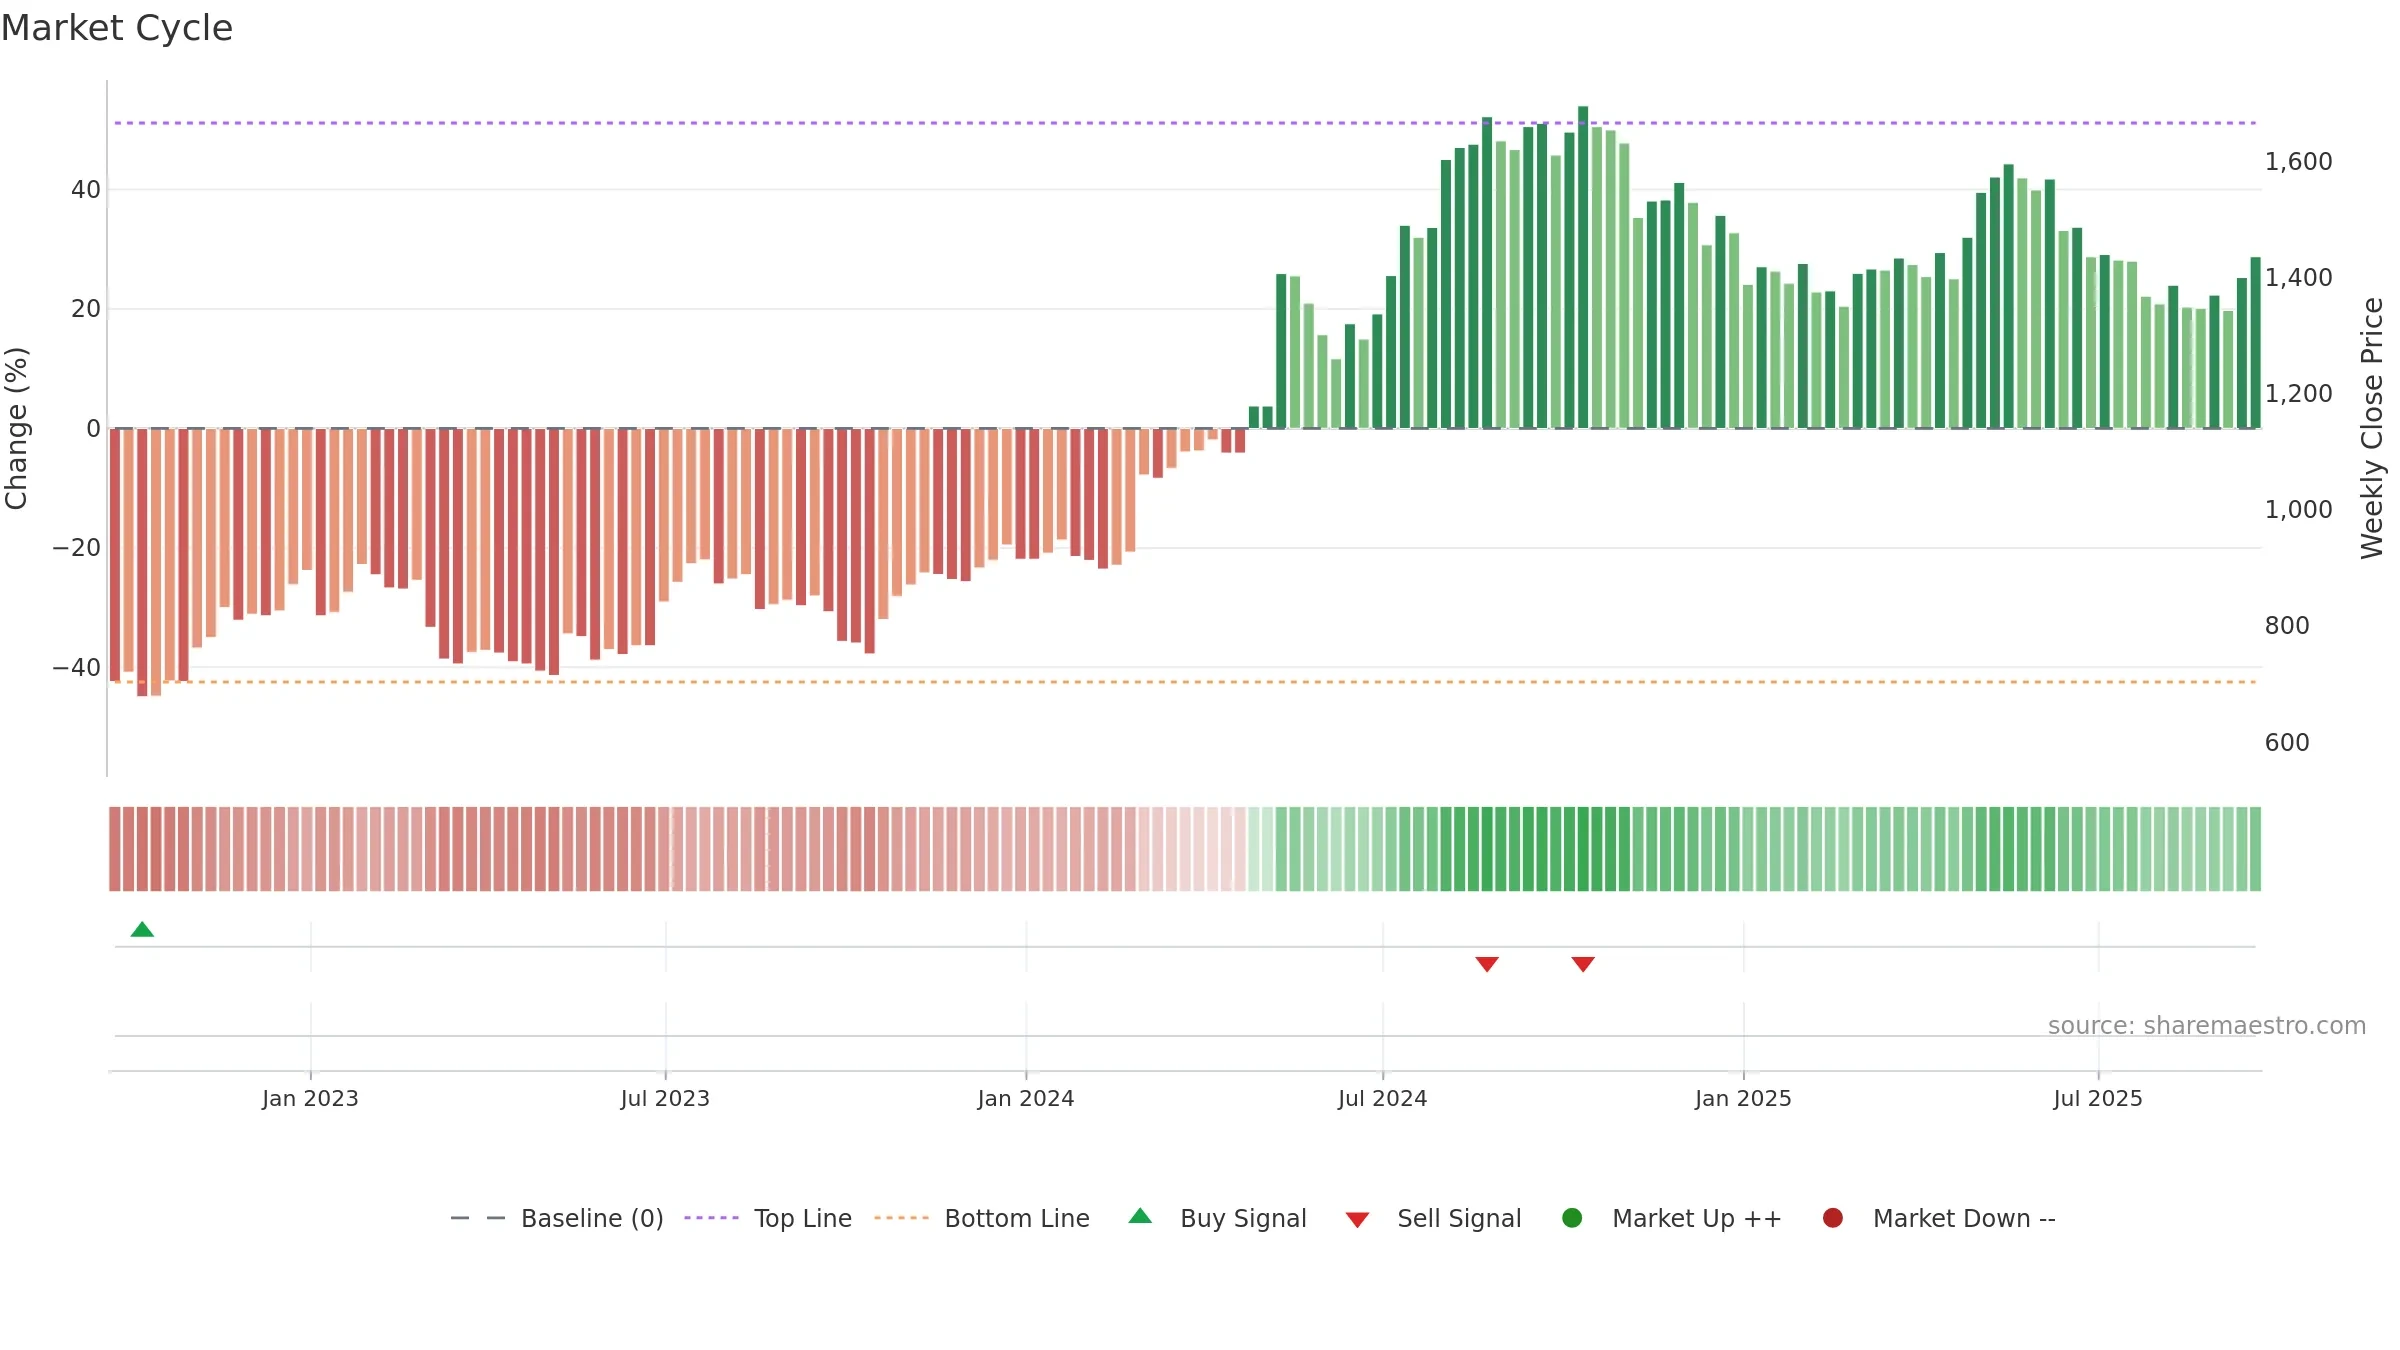The width and height of the screenshot is (2400, 1350).
Task: Toggle the Baseline (0) legend entry
Action: click(x=557, y=1218)
